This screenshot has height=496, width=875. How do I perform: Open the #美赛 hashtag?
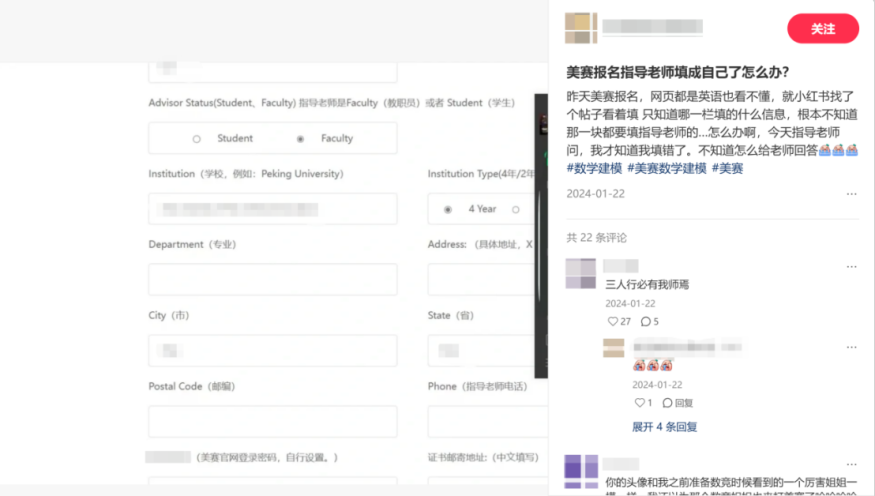727,168
